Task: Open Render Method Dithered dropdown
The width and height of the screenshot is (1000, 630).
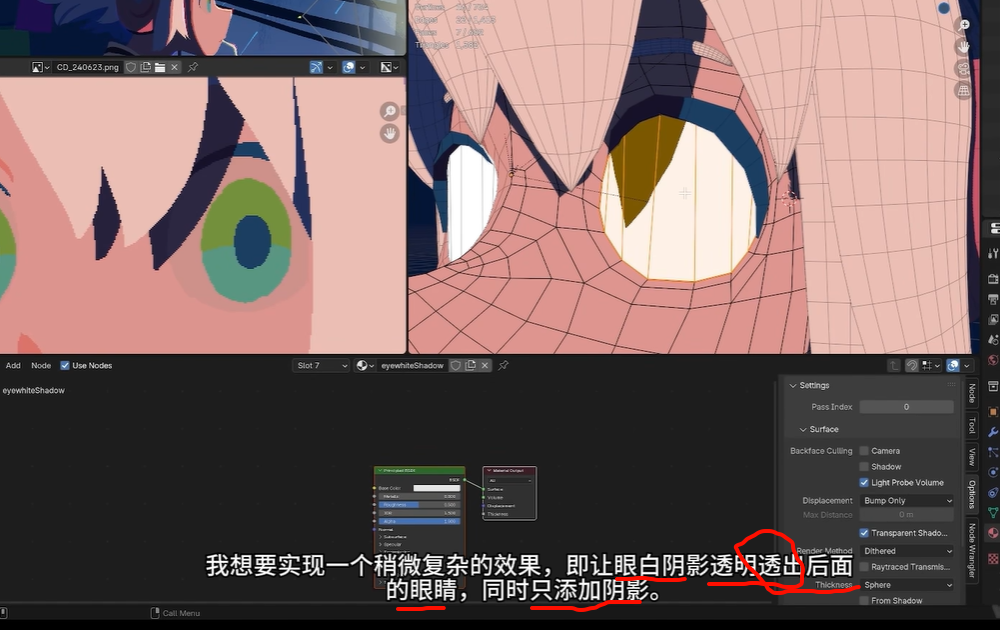Action: (x=906, y=551)
